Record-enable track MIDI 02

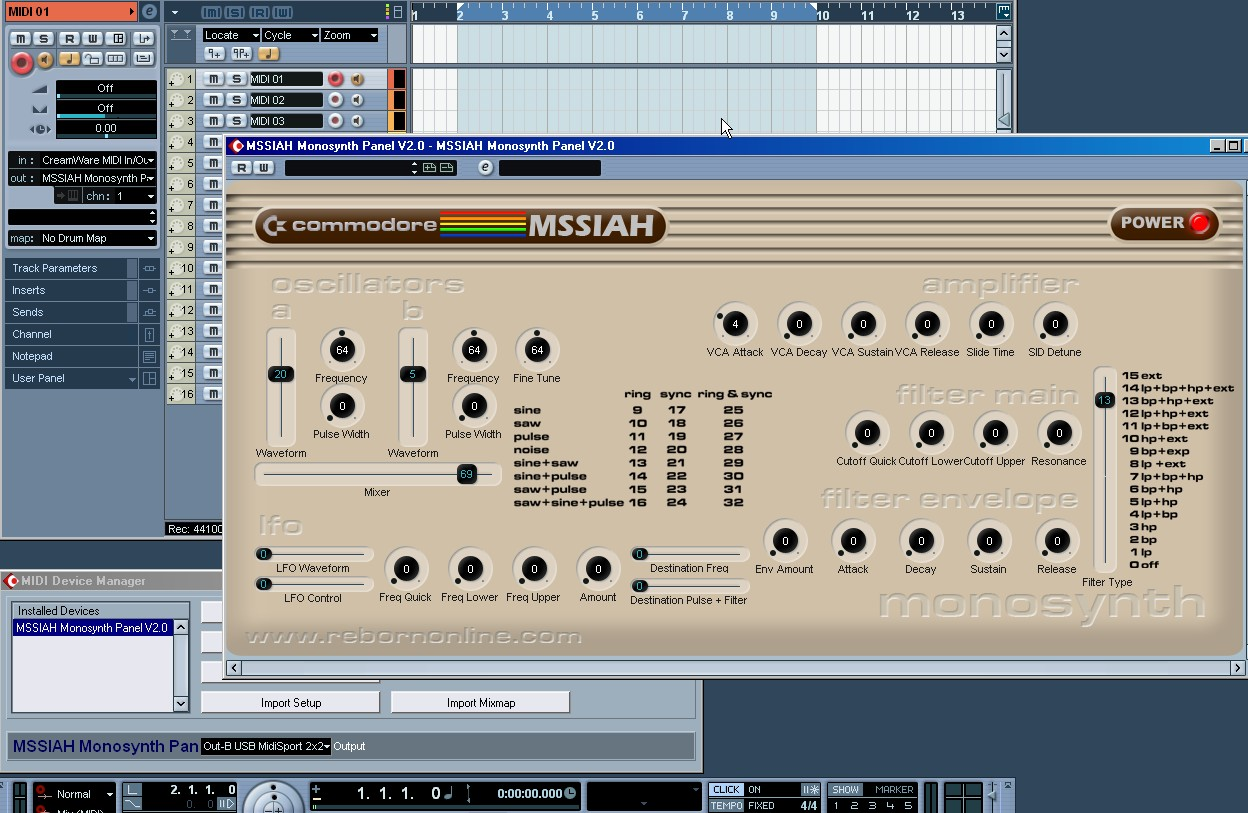click(336, 100)
